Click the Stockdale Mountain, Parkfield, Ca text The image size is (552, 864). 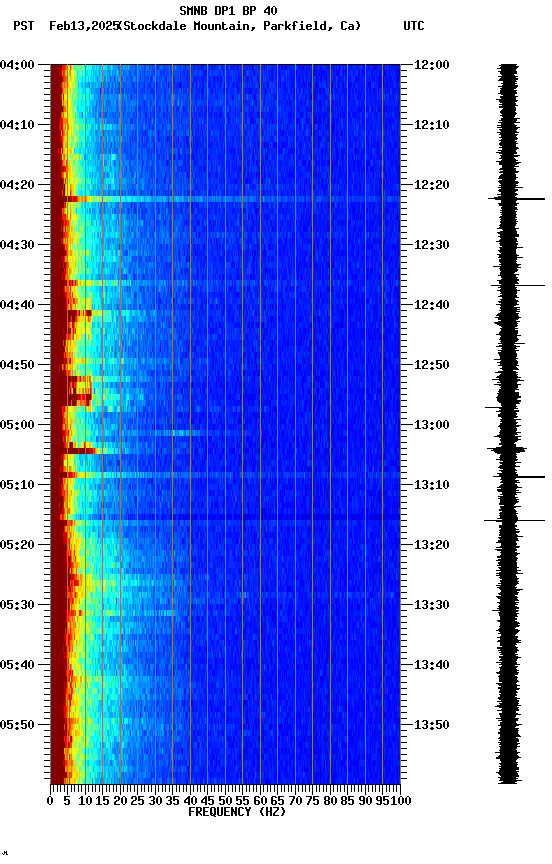pyautogui.click(x=240, y=26)
